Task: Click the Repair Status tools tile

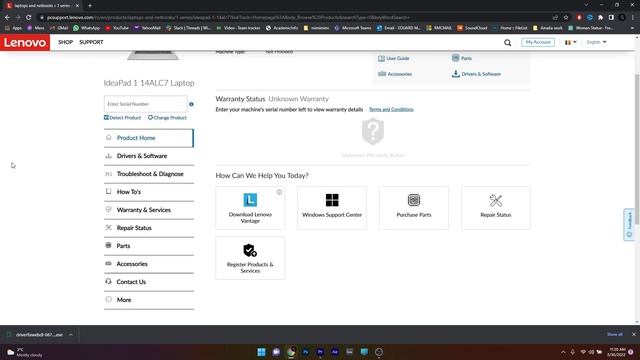Action: pos(496,208)
